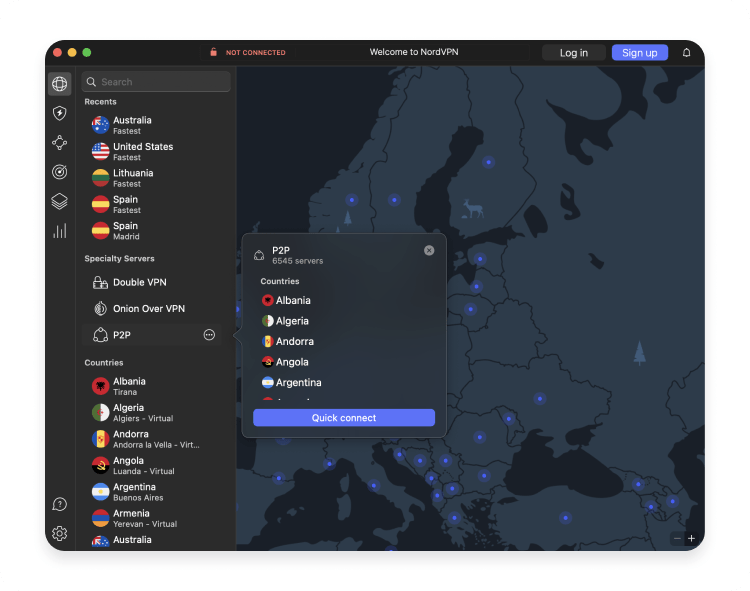Select Lithuania Fastest in Recents
The image size is (750, 591).
pyautogui.click(x=153, y=177)
